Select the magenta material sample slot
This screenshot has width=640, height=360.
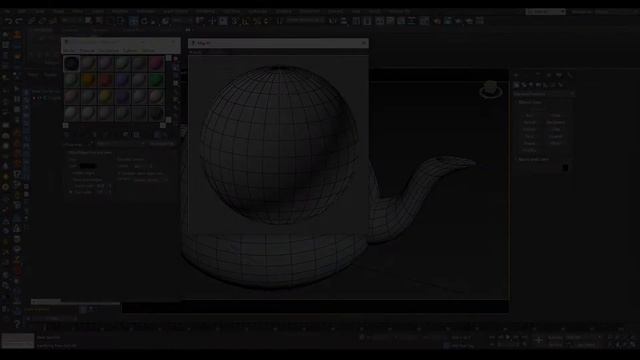tap(156, 63)
